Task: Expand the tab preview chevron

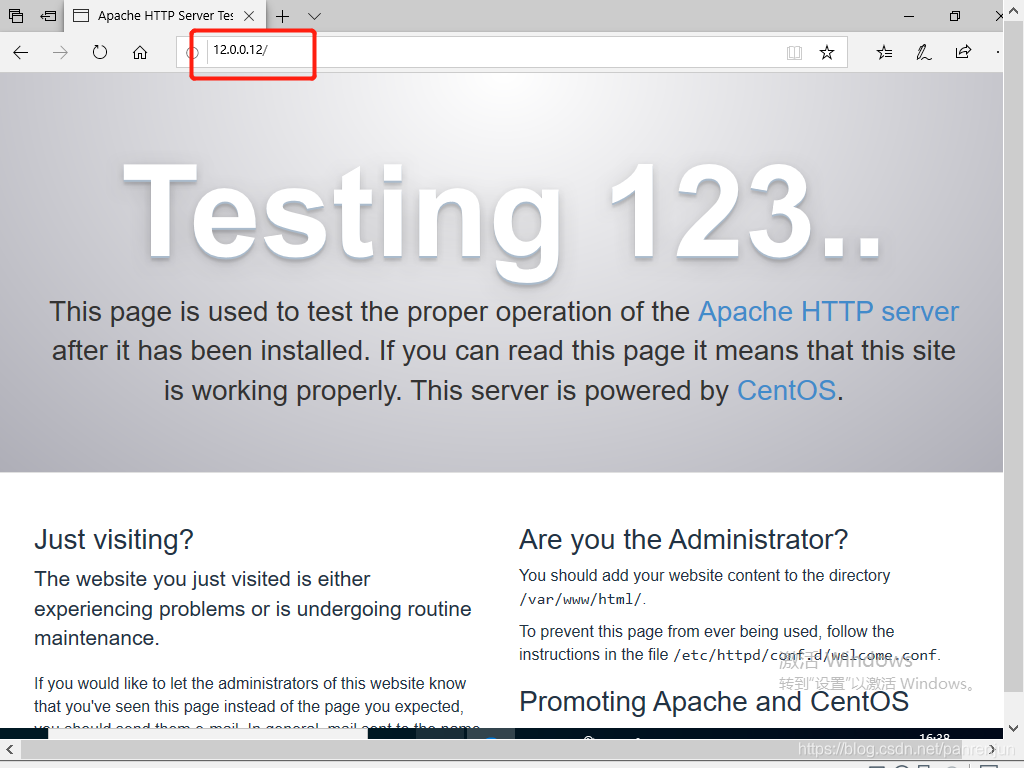Action: point(314,16)
